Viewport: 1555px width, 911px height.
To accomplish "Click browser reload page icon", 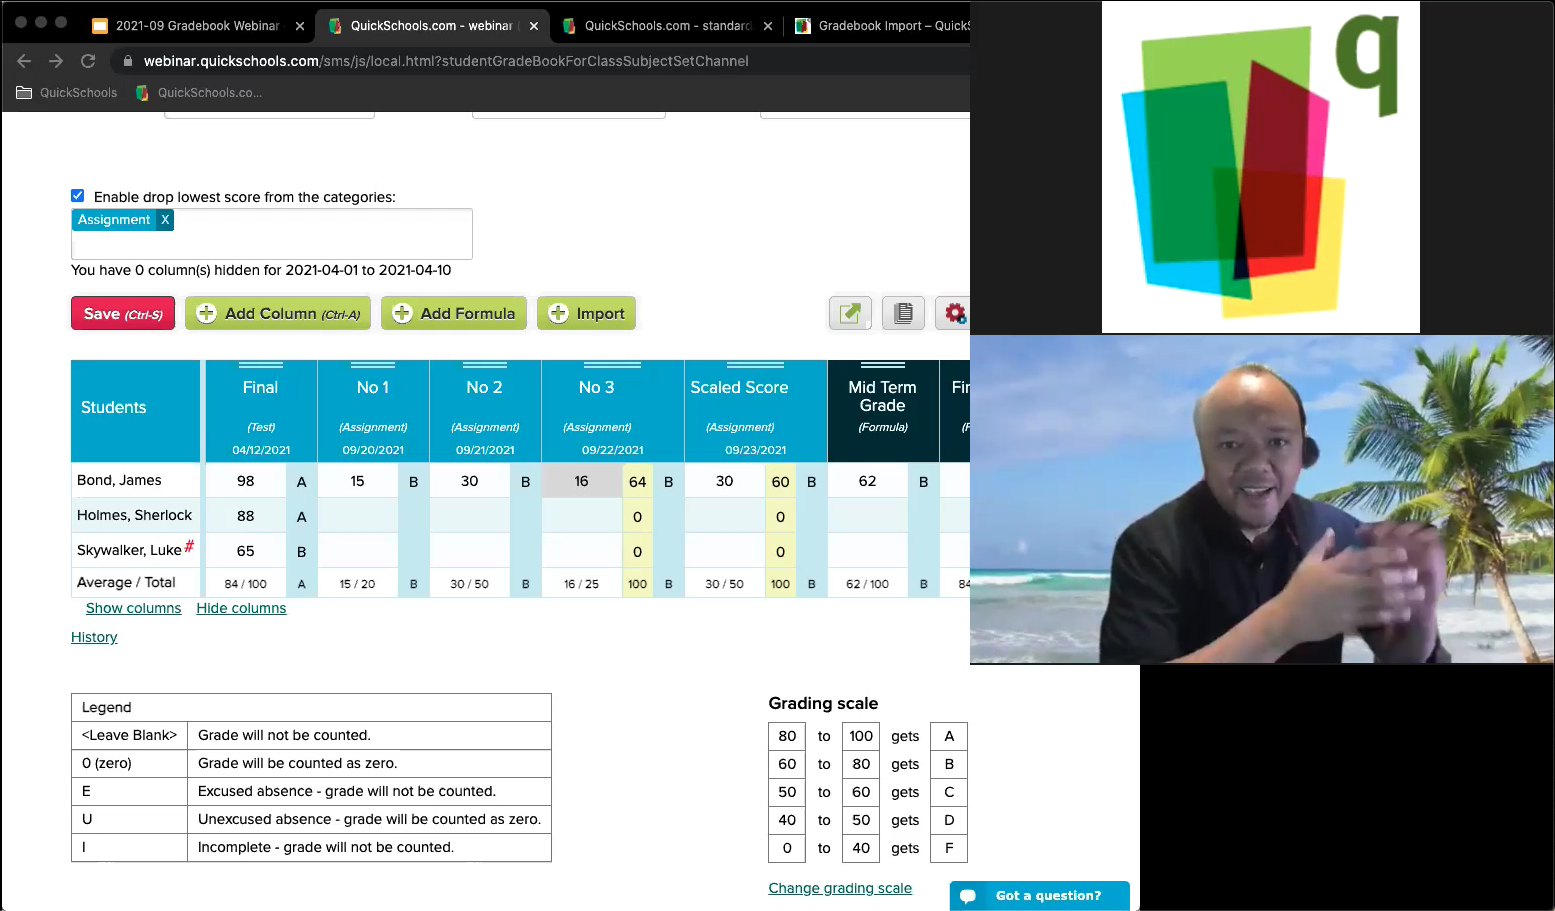I will click(88, 61).
